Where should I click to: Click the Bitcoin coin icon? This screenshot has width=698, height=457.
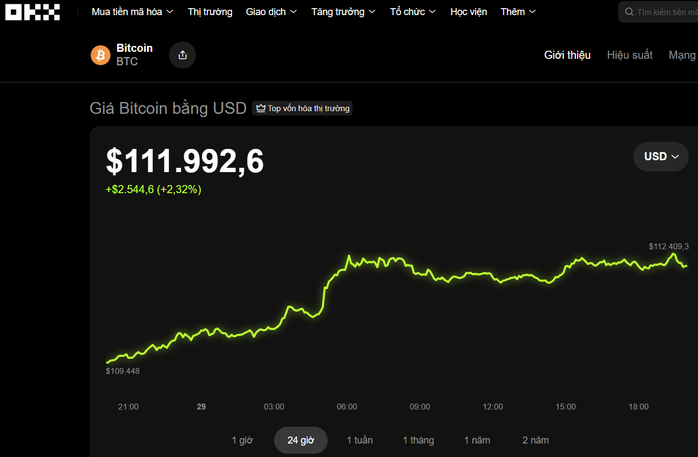point(100,55)
